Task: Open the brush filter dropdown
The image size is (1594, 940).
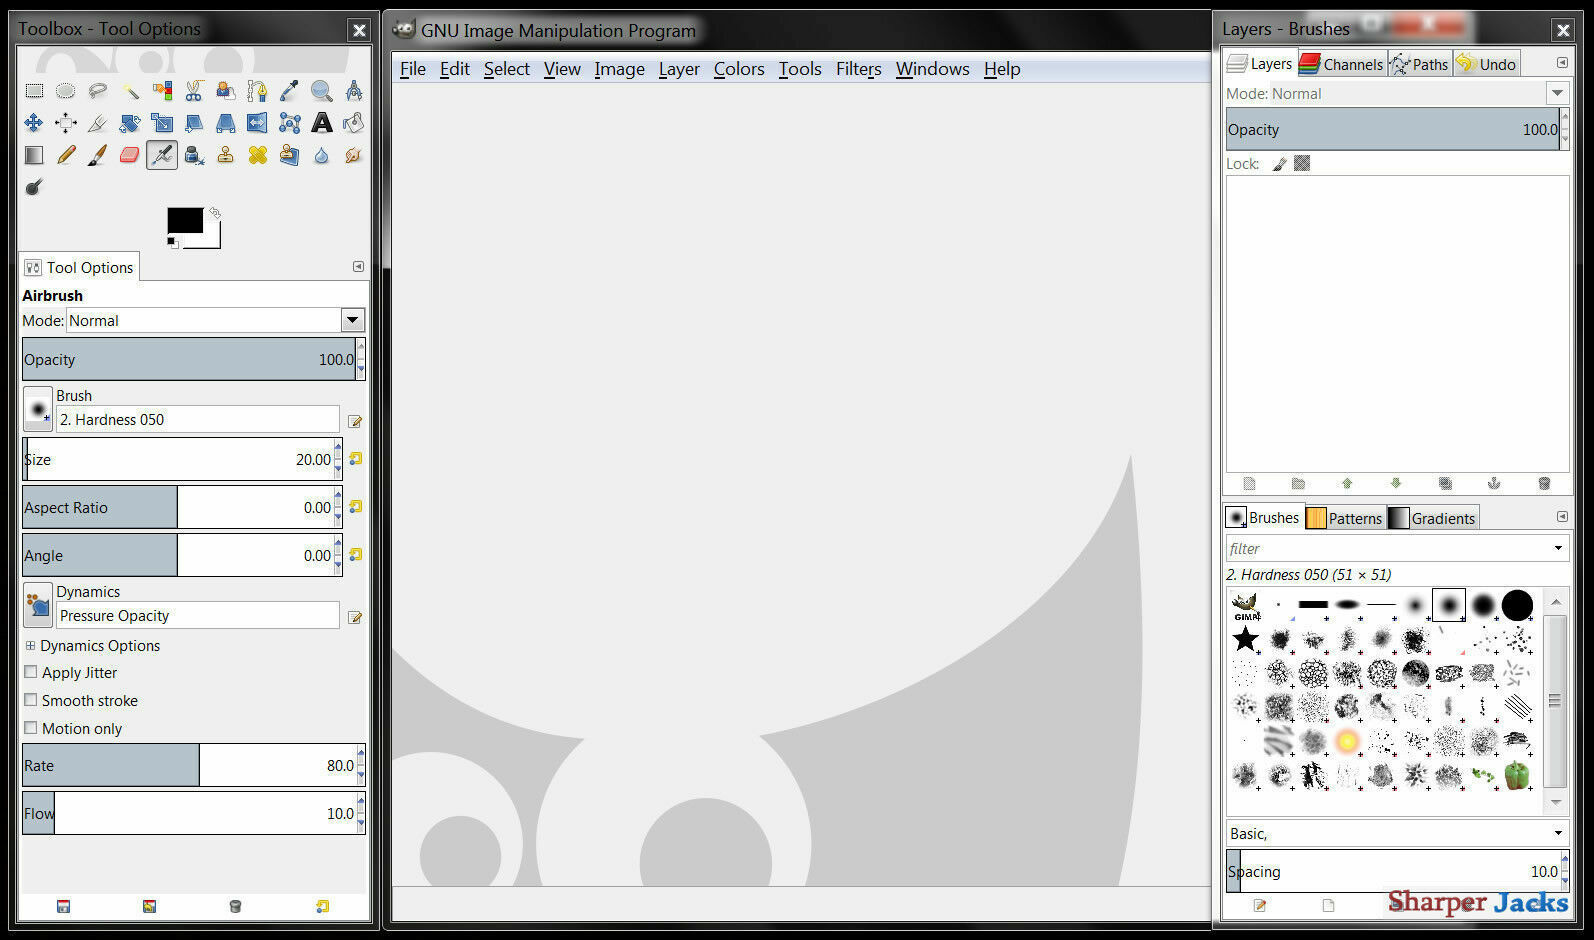Action: pos(1558,548)
